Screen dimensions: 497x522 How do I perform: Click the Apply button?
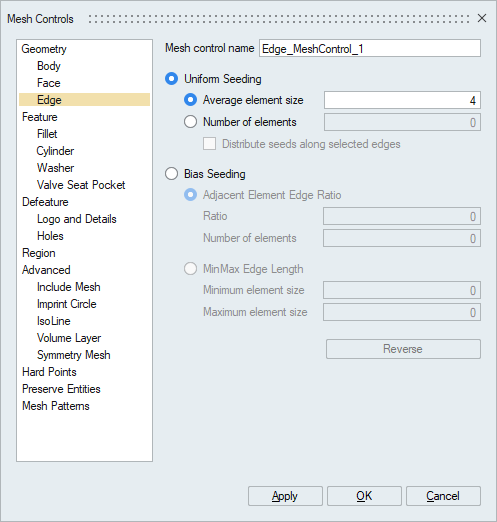click(x=285, y=496)
